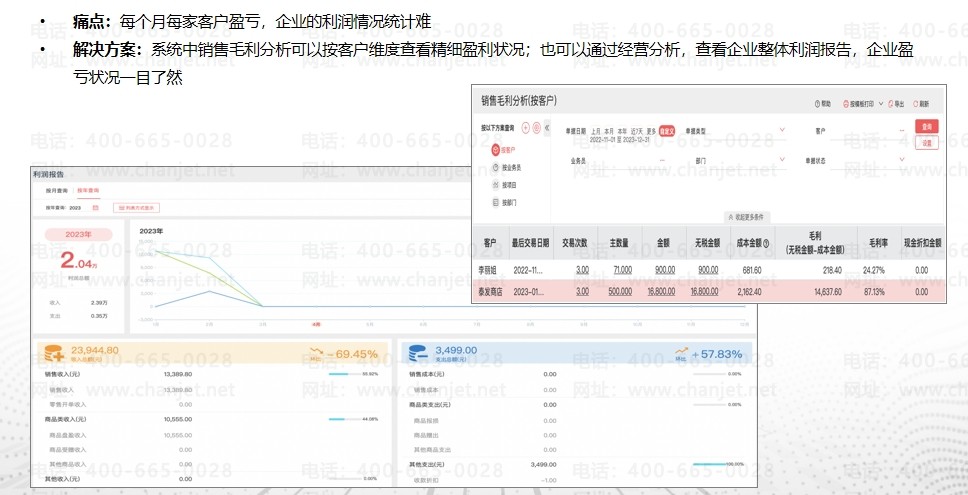Open the calendar icon beside year 2023

click(95, 208)
